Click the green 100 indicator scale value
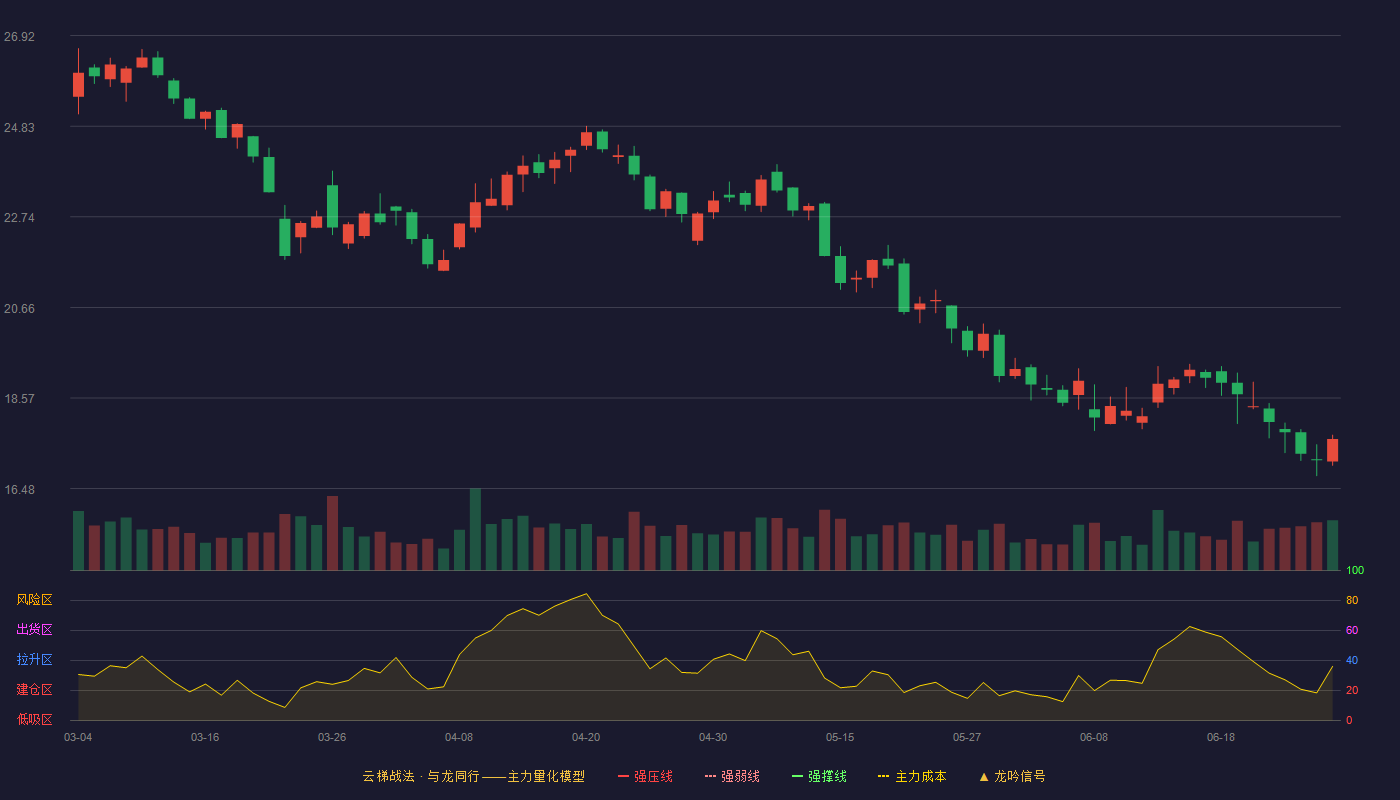The image size is (1400, 800). [1355, 571]
